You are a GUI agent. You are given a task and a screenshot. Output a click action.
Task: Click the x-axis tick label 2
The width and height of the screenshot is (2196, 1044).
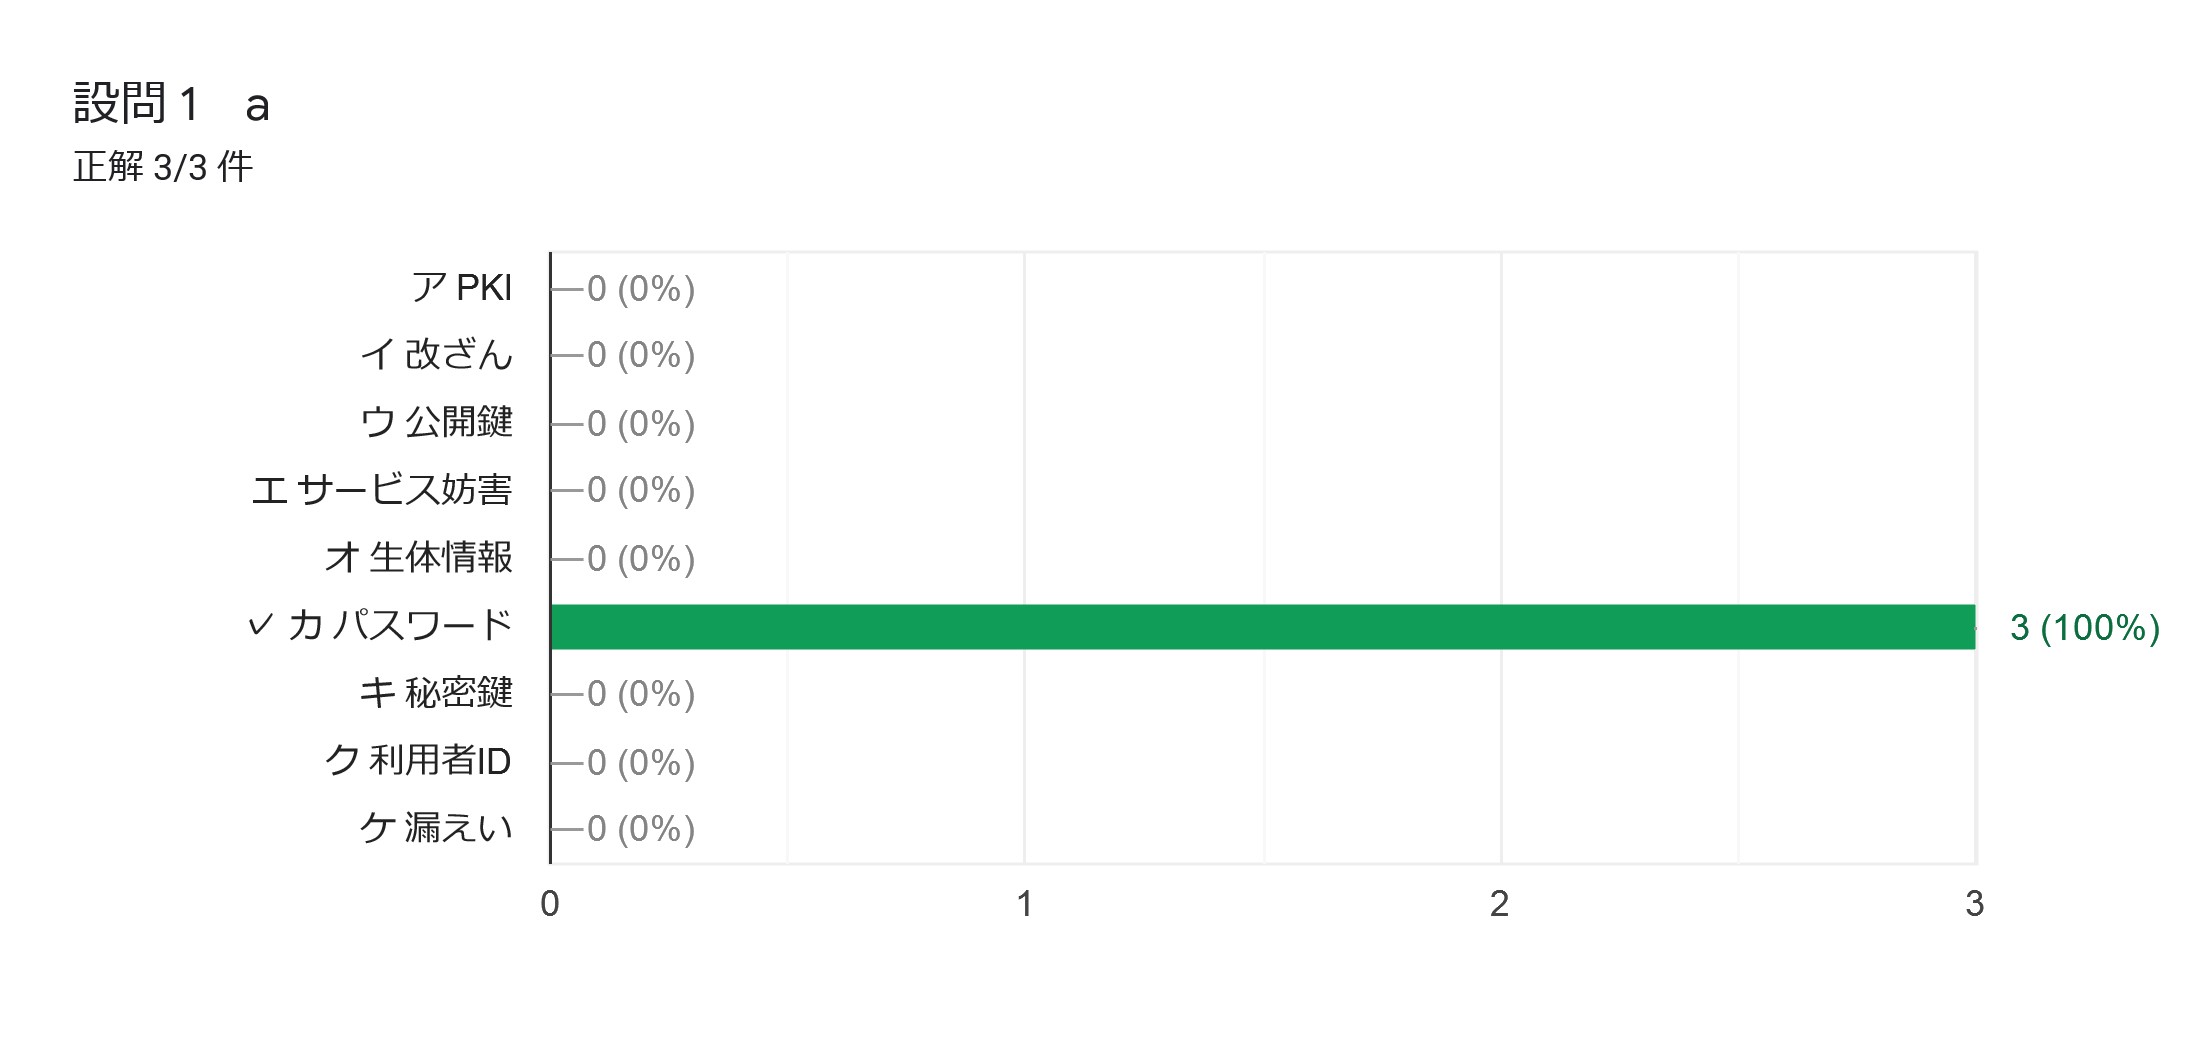[x=1499, y=904]
